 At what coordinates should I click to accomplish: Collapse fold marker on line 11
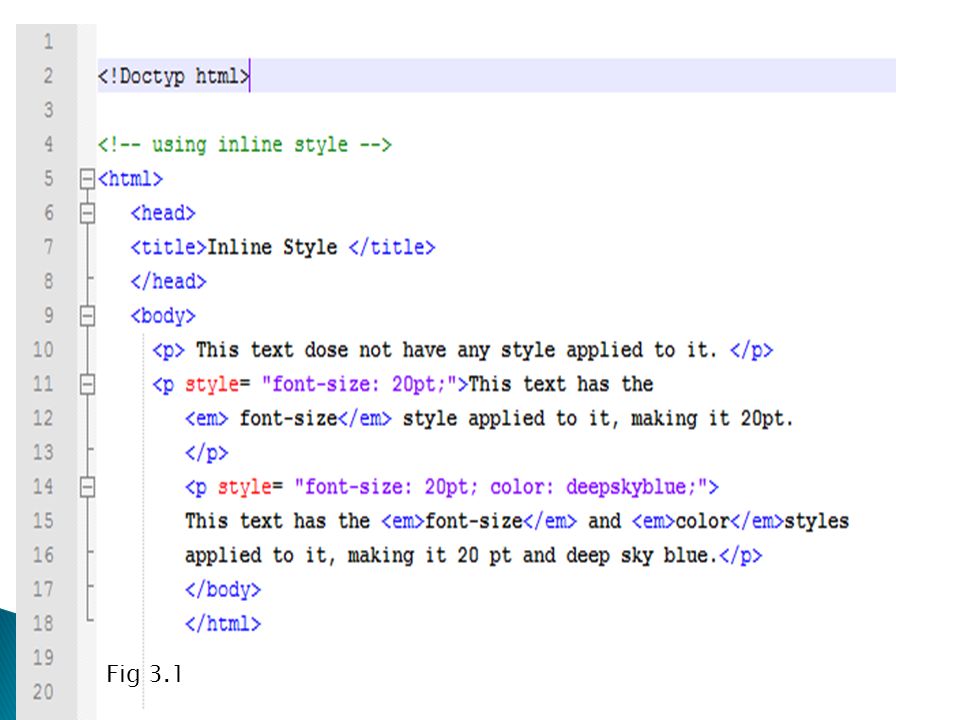(88, 384)
